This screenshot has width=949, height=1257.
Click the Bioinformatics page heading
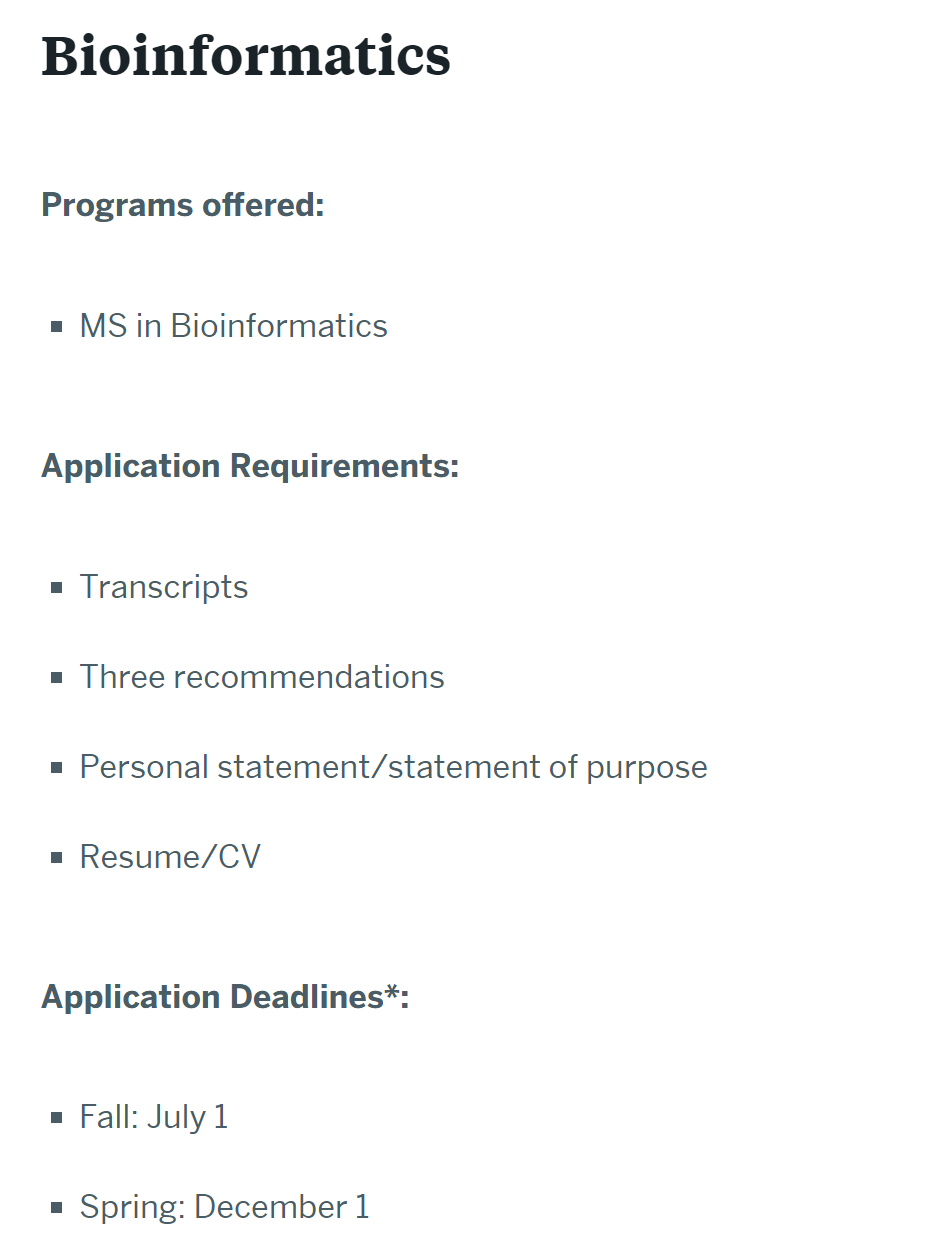point(246,55)
